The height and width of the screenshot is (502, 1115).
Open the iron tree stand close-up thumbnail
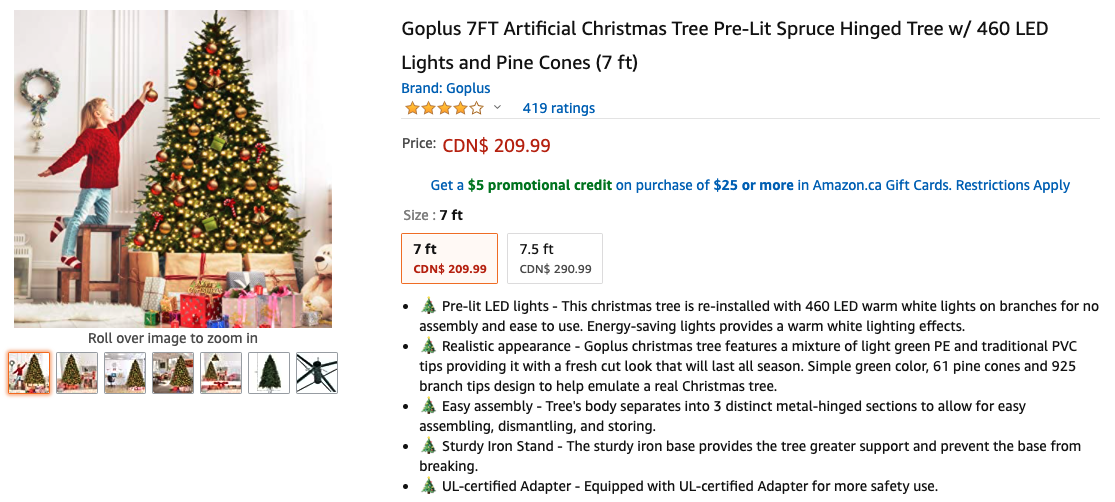tap(317, 373)
